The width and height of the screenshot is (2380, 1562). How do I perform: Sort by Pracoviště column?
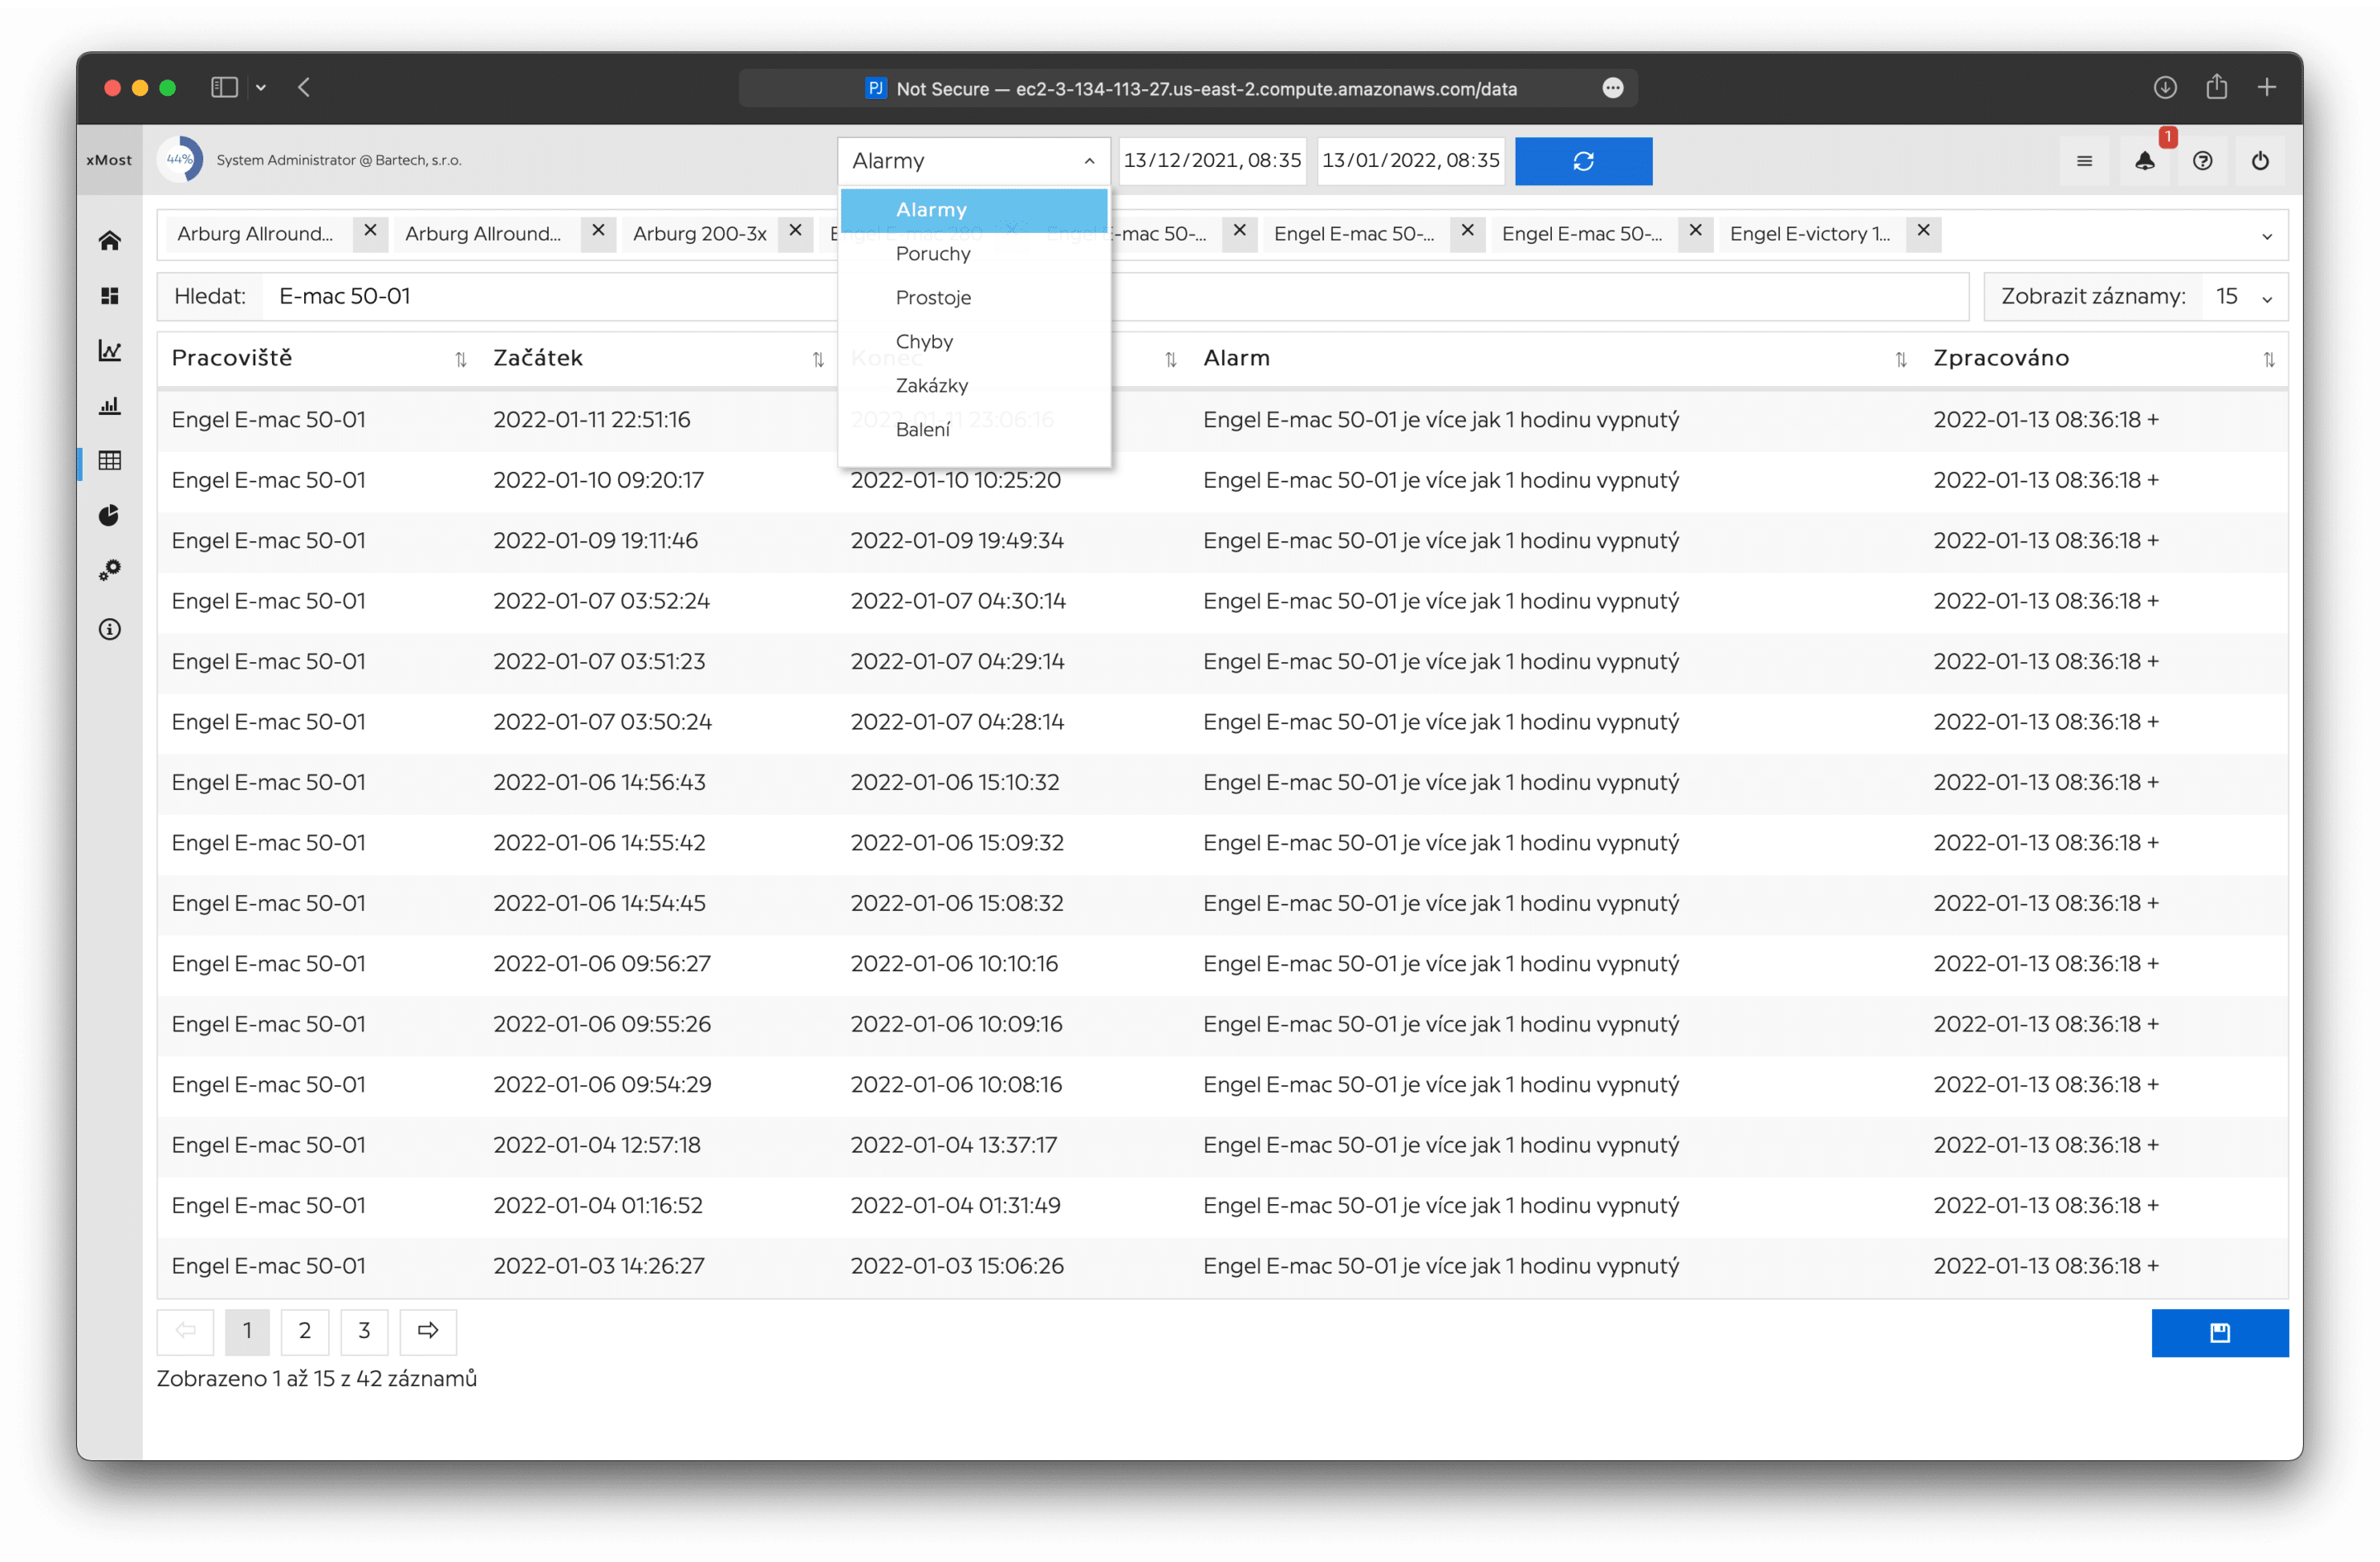tap(461, 359)
